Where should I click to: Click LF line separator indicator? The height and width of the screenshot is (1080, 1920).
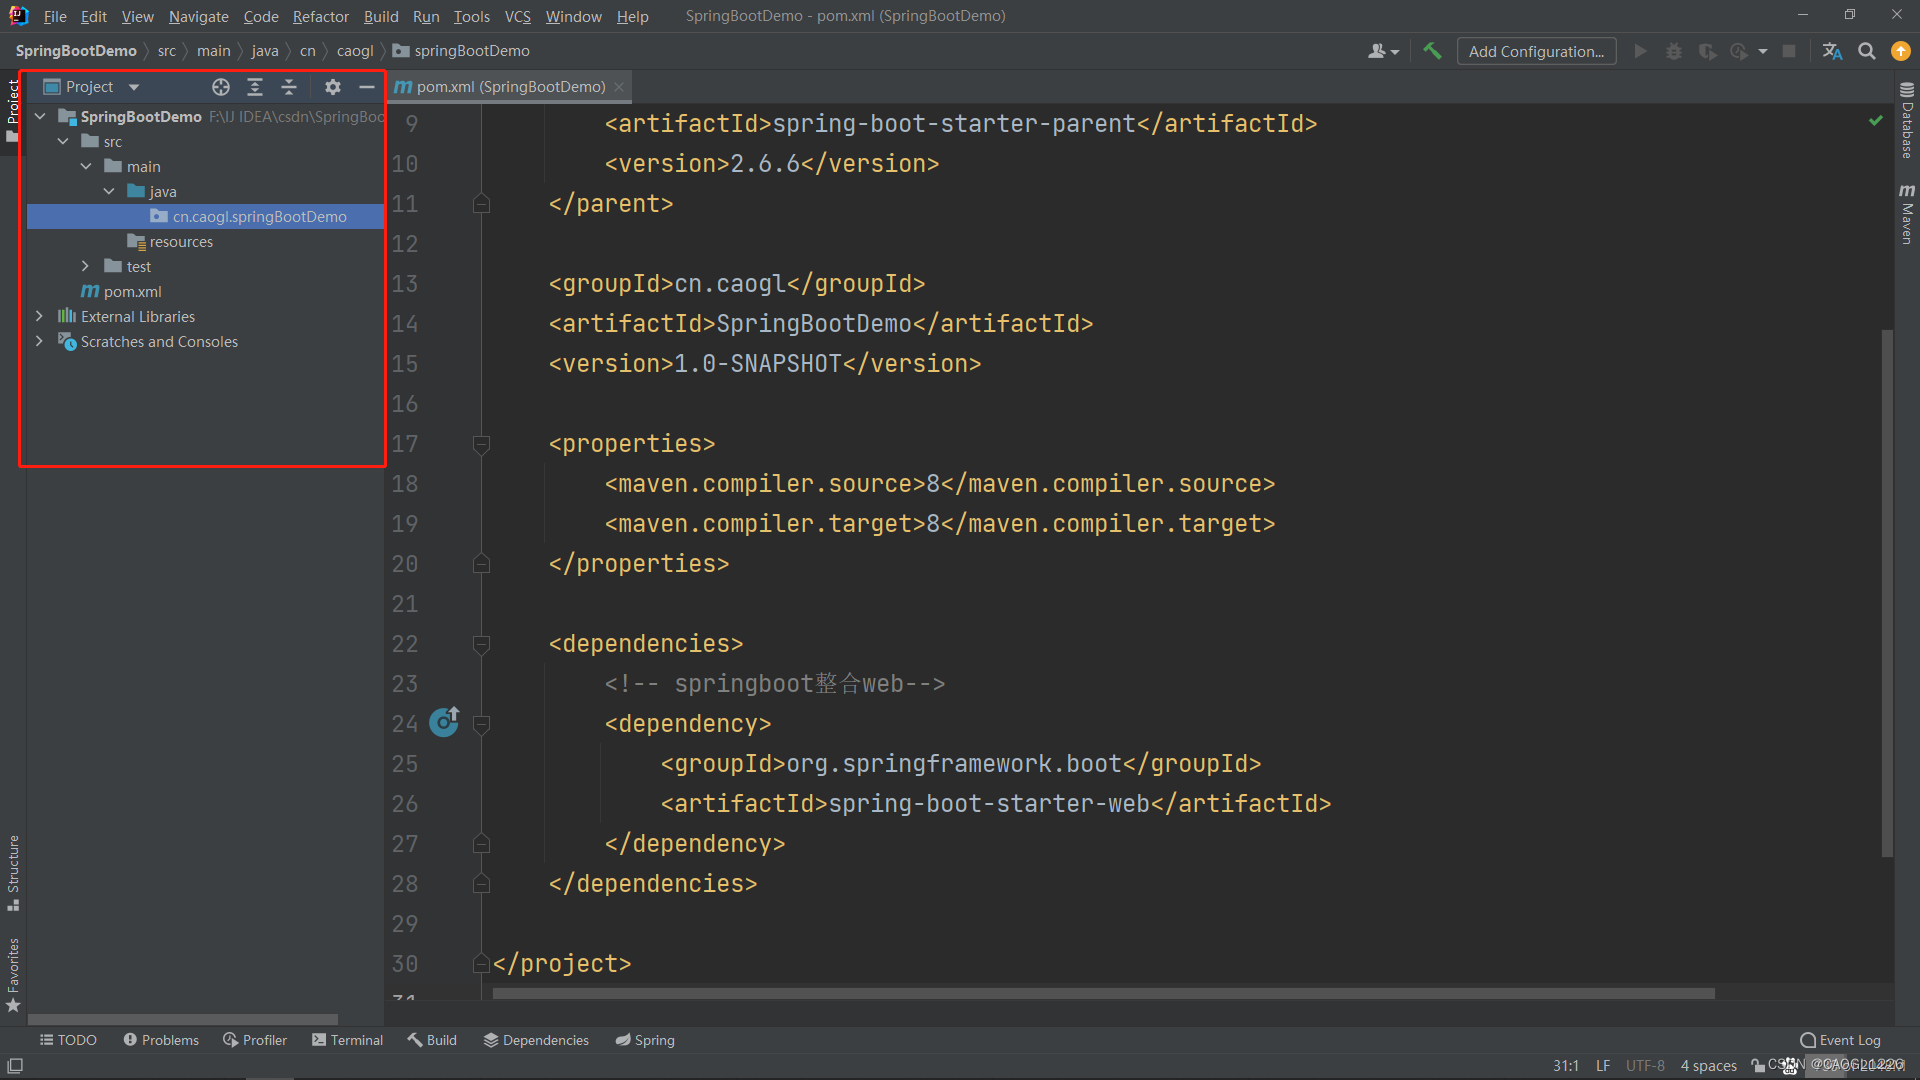[x=1603, y=1066]
